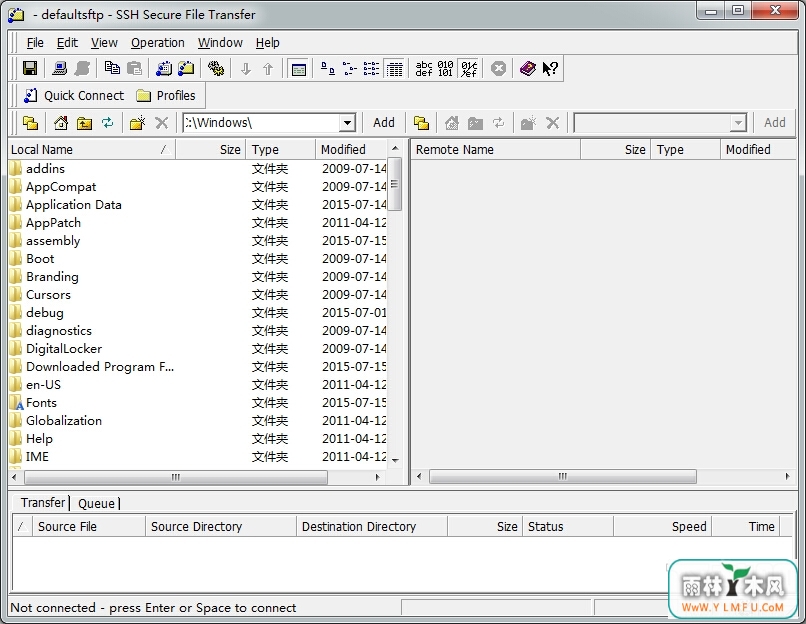The height and width of the screenshot is (624, 806).
Task: Switch to the Queue tab
Action: click(96, 503)
